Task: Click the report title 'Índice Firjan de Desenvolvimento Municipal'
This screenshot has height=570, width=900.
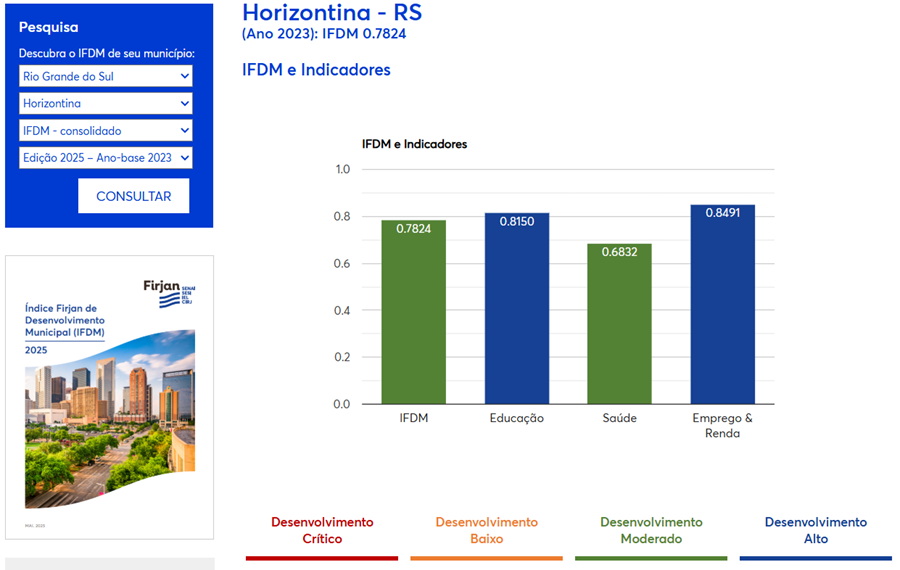Action: [x=64, y=320]
